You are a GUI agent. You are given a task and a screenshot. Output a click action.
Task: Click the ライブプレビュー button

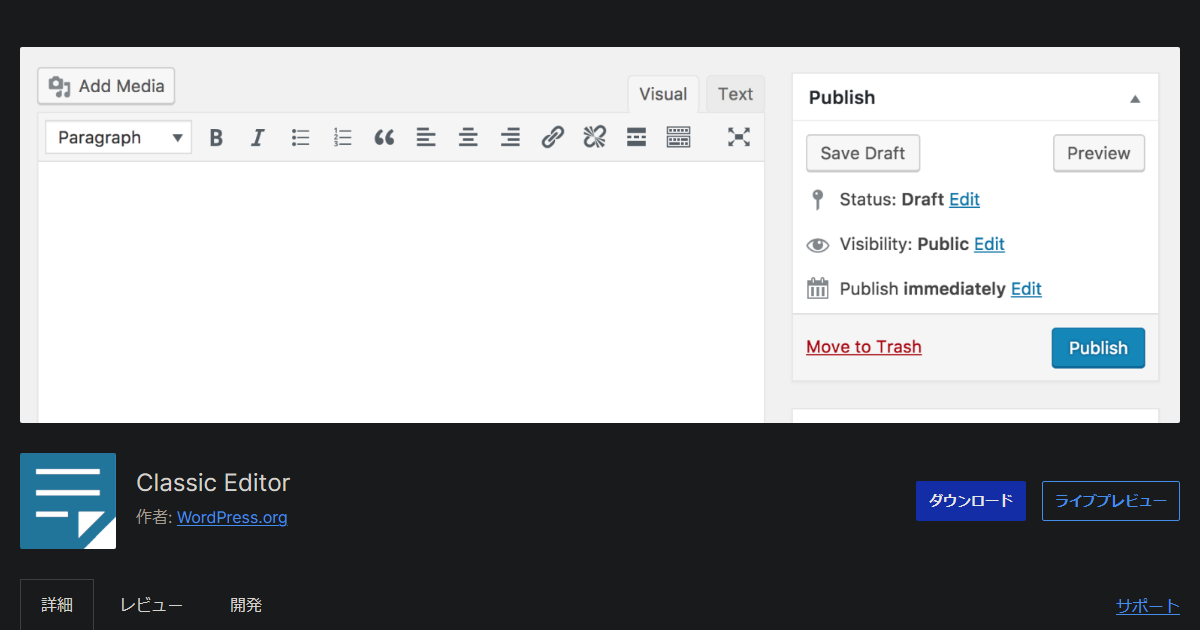[x=1111, y=501]
